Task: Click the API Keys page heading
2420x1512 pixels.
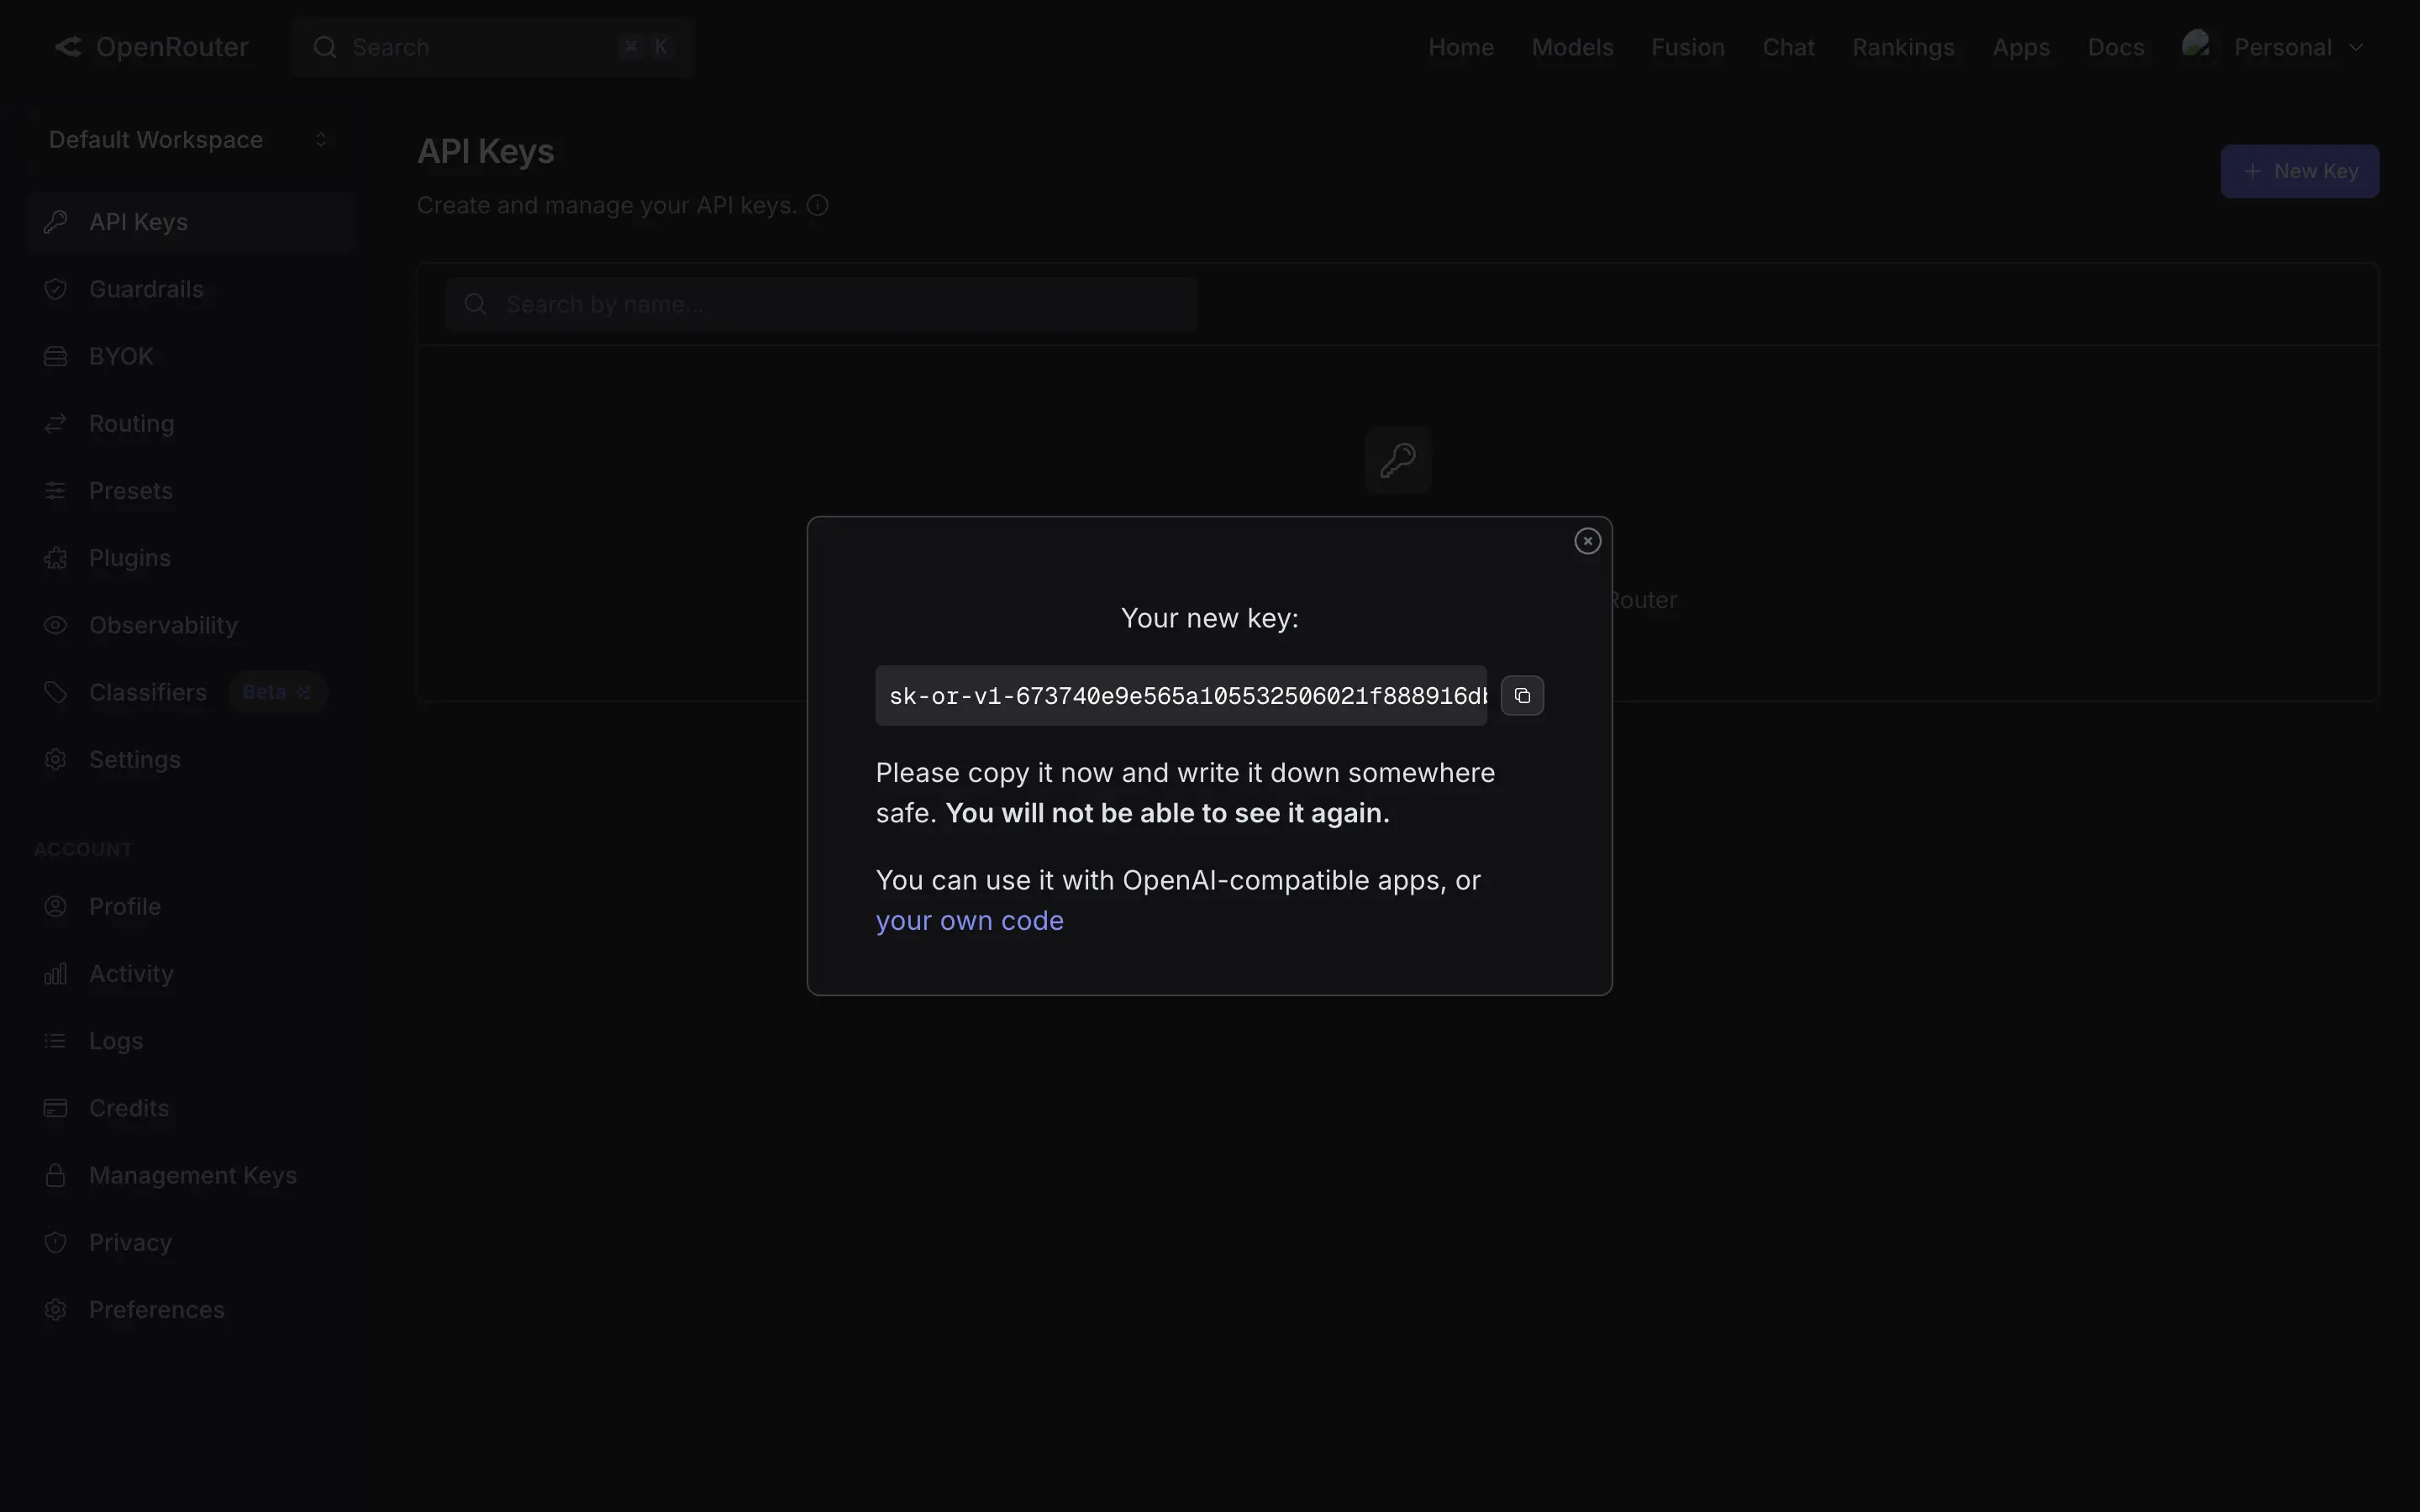Action: pyautogui.click(x=485, y=151)
